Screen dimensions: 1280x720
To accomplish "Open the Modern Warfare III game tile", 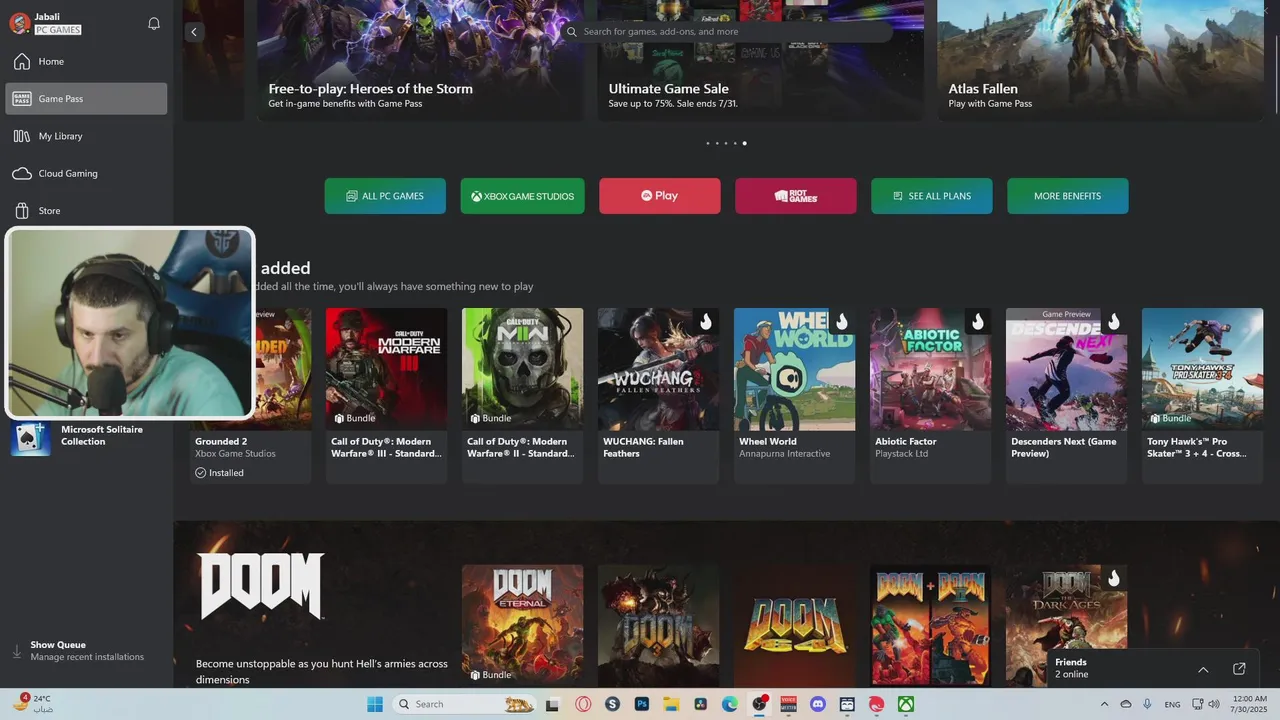I will pyautogui.click(x=386, y=395).
